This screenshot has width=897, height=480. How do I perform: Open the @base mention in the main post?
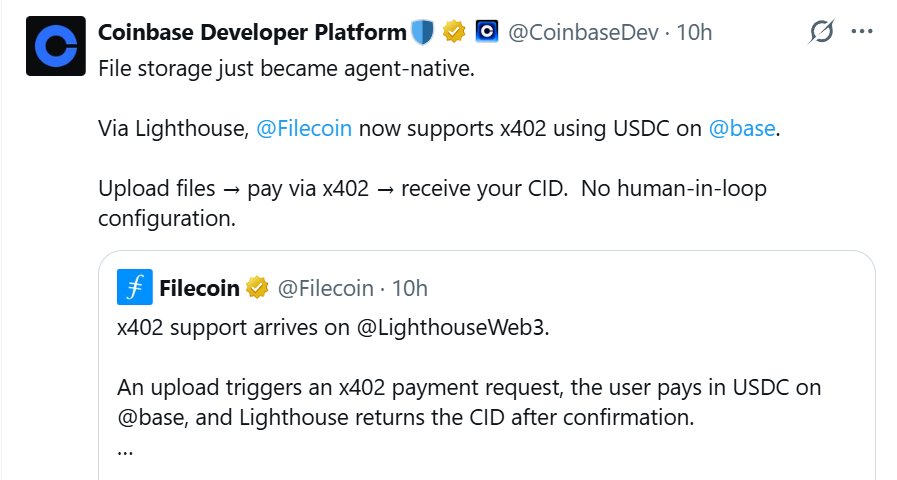click(x=742, y=129)
